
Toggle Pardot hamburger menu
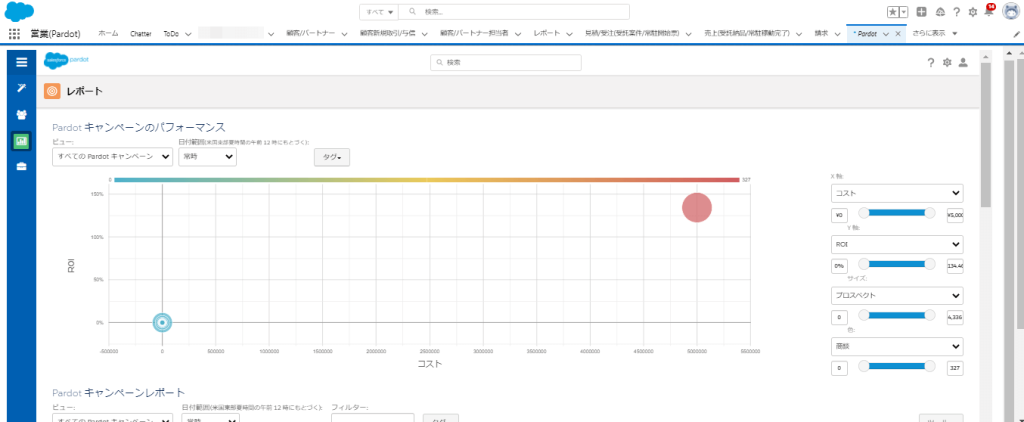tap(22, 62)
